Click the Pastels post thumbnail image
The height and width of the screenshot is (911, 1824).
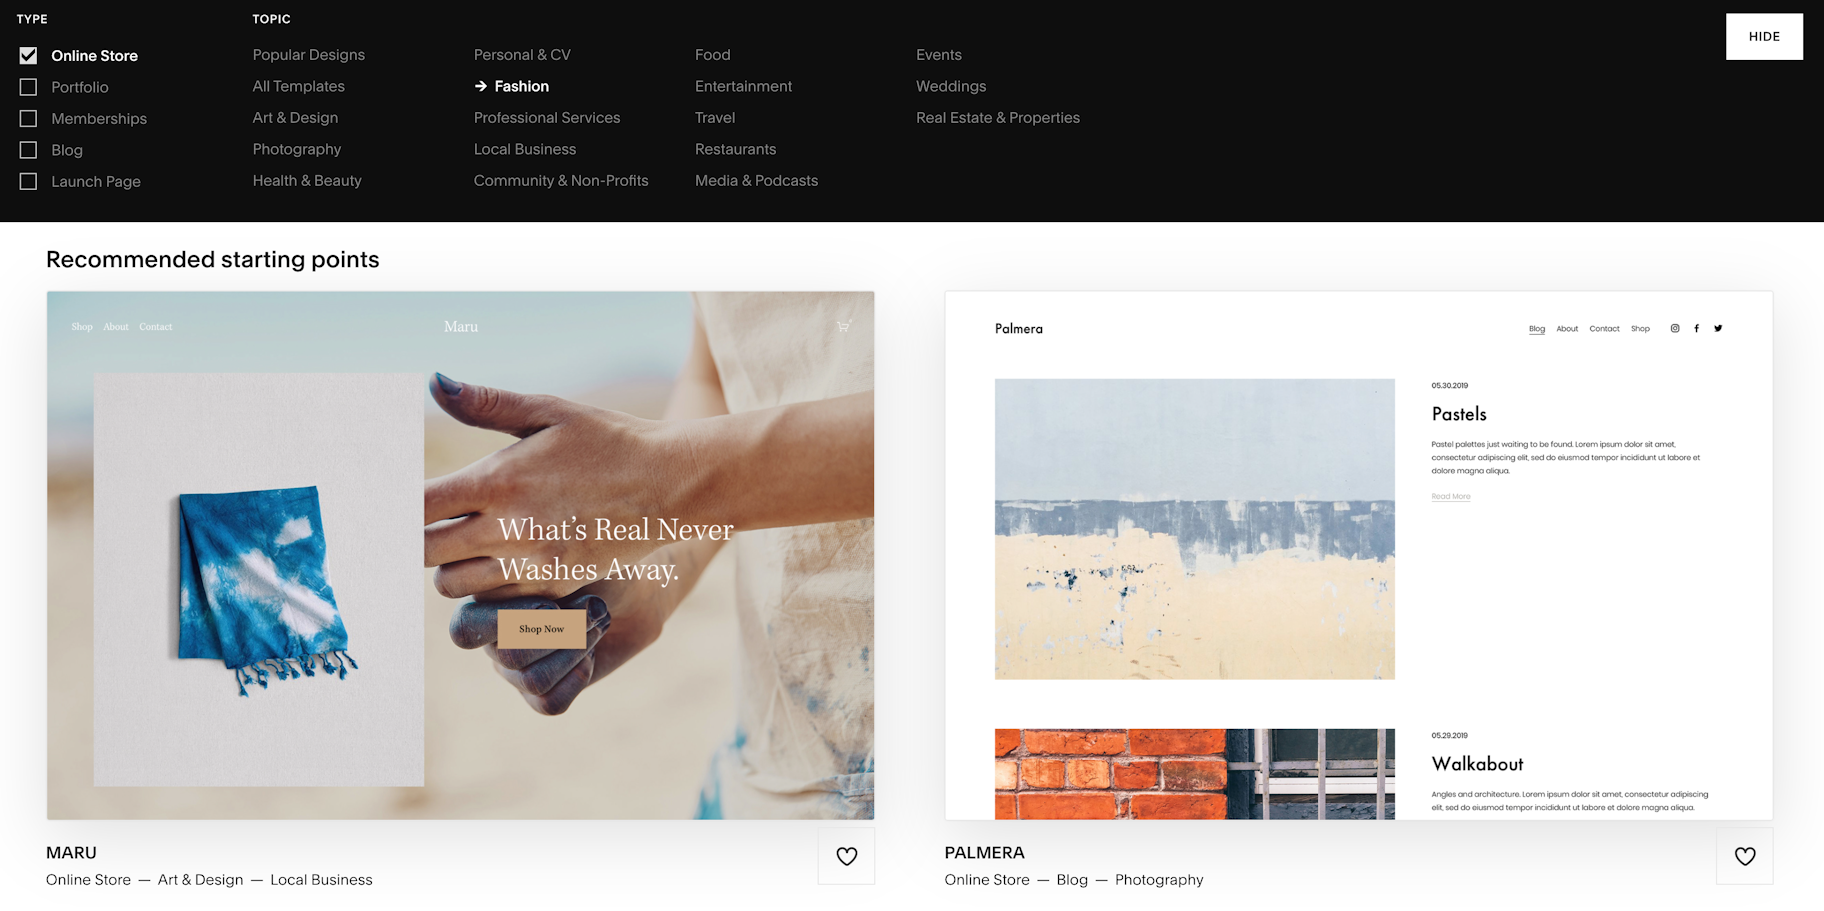click(1194, 529)
